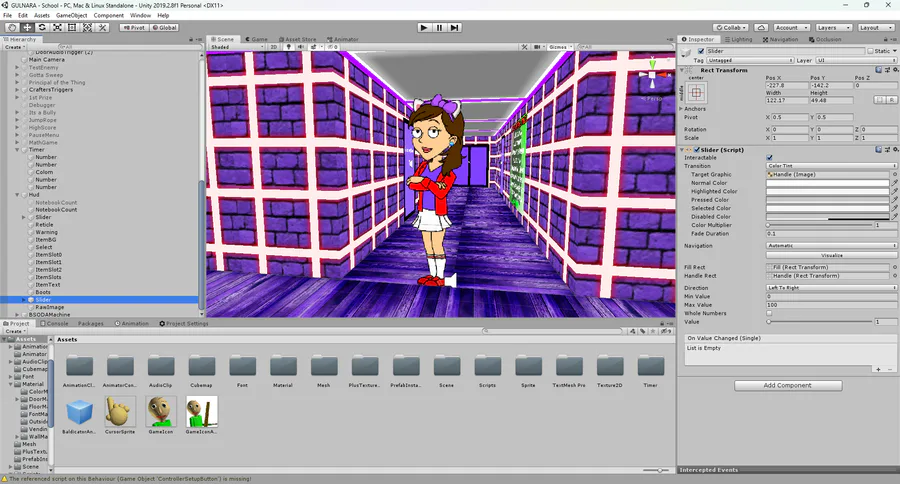
Task: Open Slider Script gear menu
Action: (x=895, y=150)
